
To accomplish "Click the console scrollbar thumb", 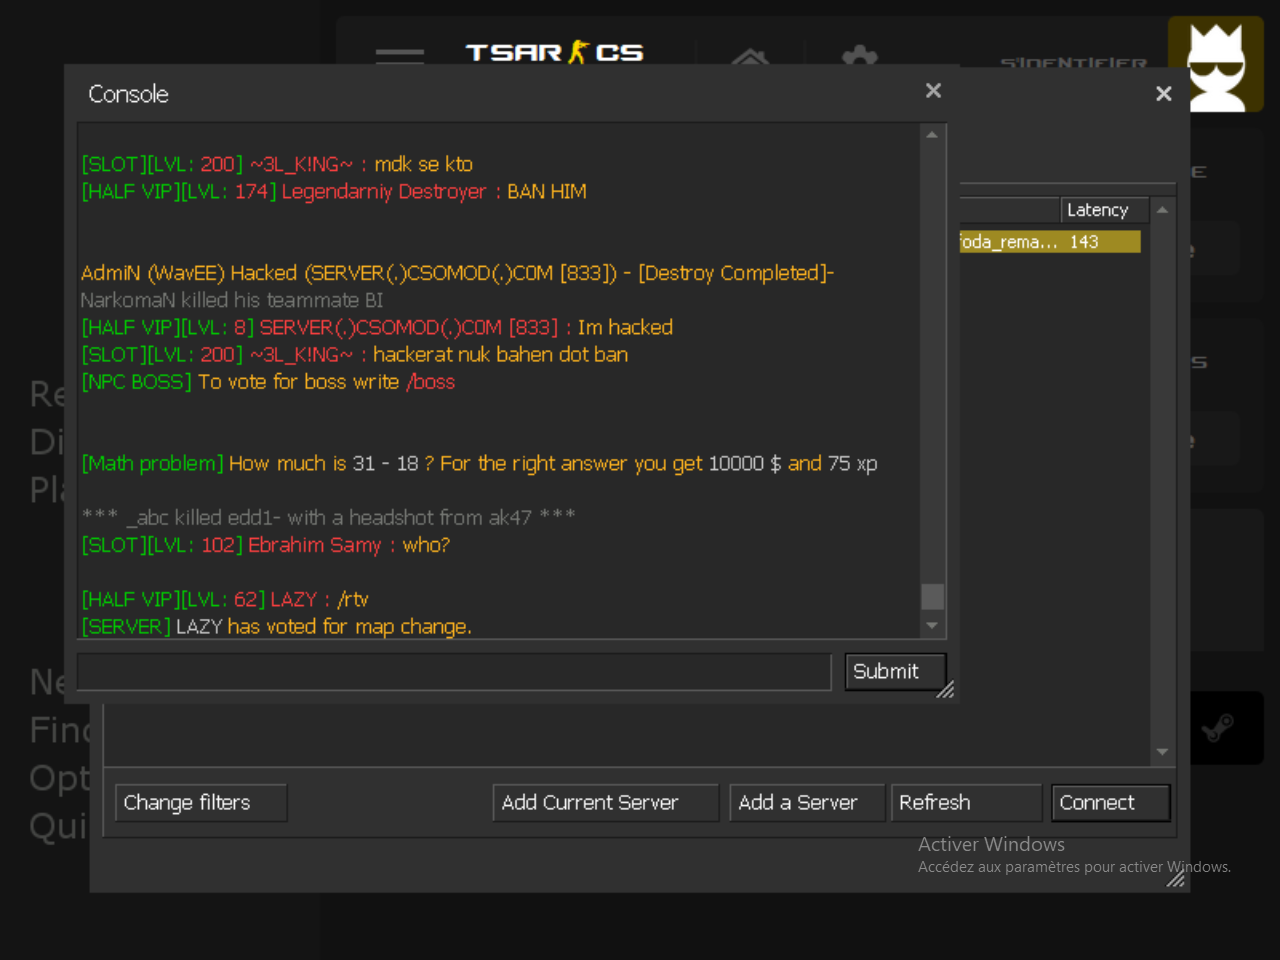I will [932, 596].
